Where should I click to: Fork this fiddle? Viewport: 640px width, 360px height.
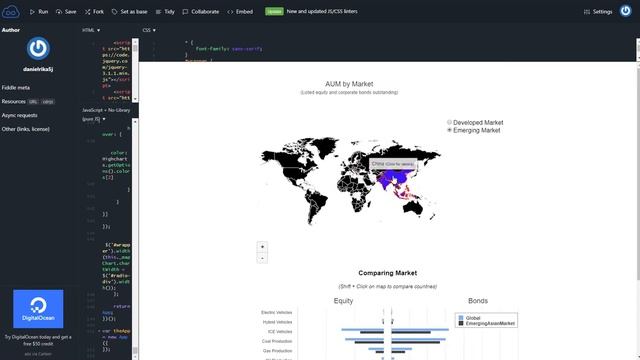pyautogui.click(x=94, y=12)
